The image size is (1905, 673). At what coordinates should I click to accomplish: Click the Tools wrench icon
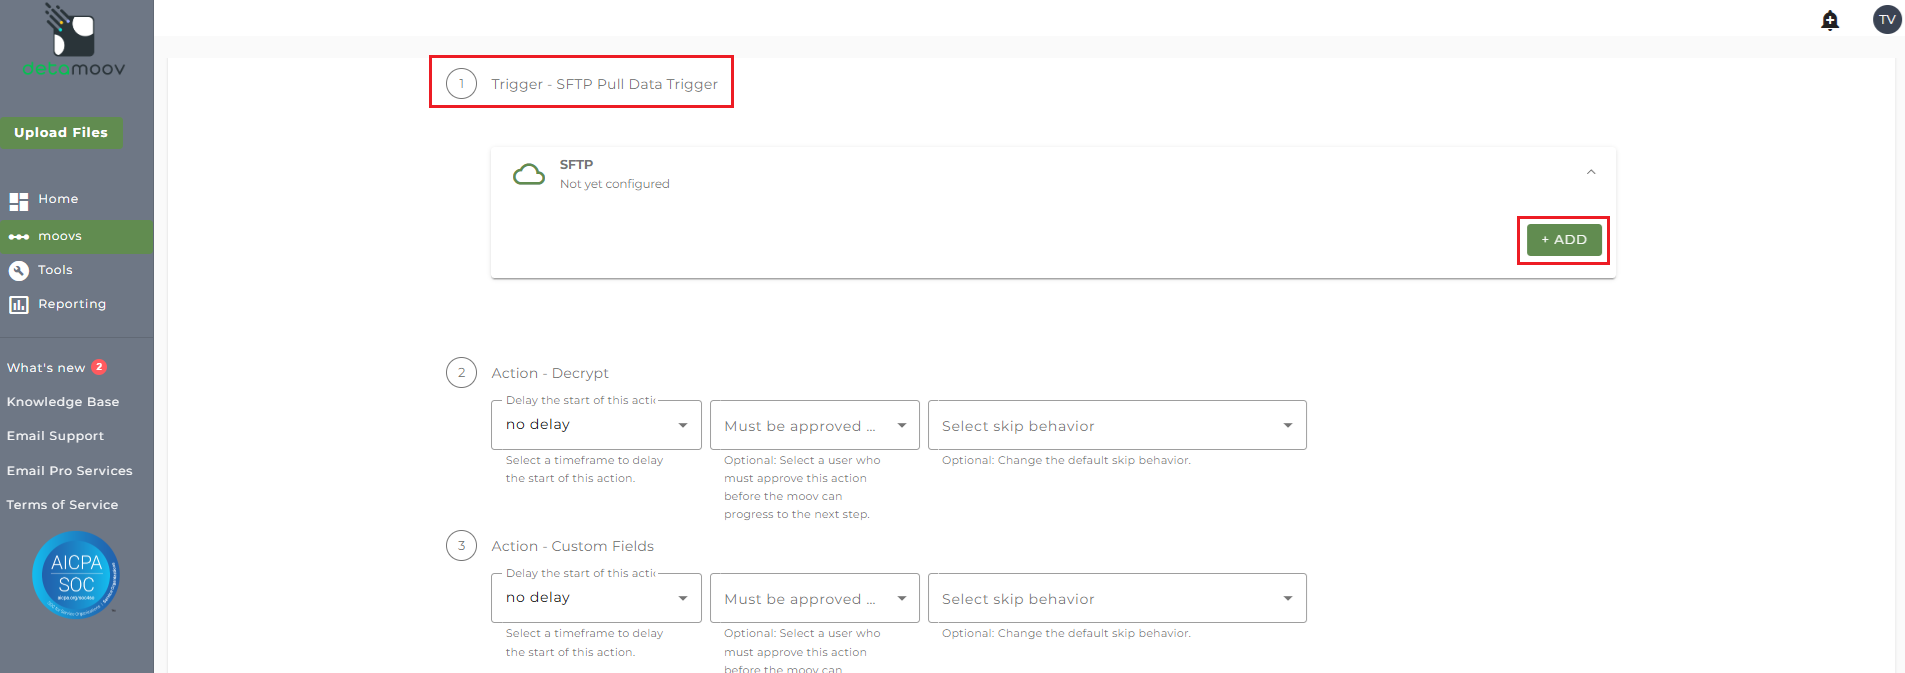[x=19, y=271]
